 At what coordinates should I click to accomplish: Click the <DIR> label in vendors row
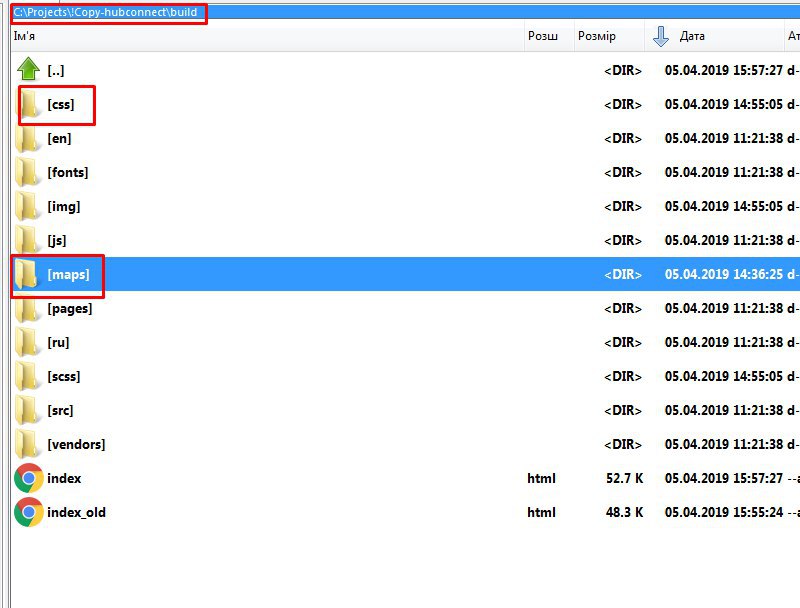coord(623,445)
